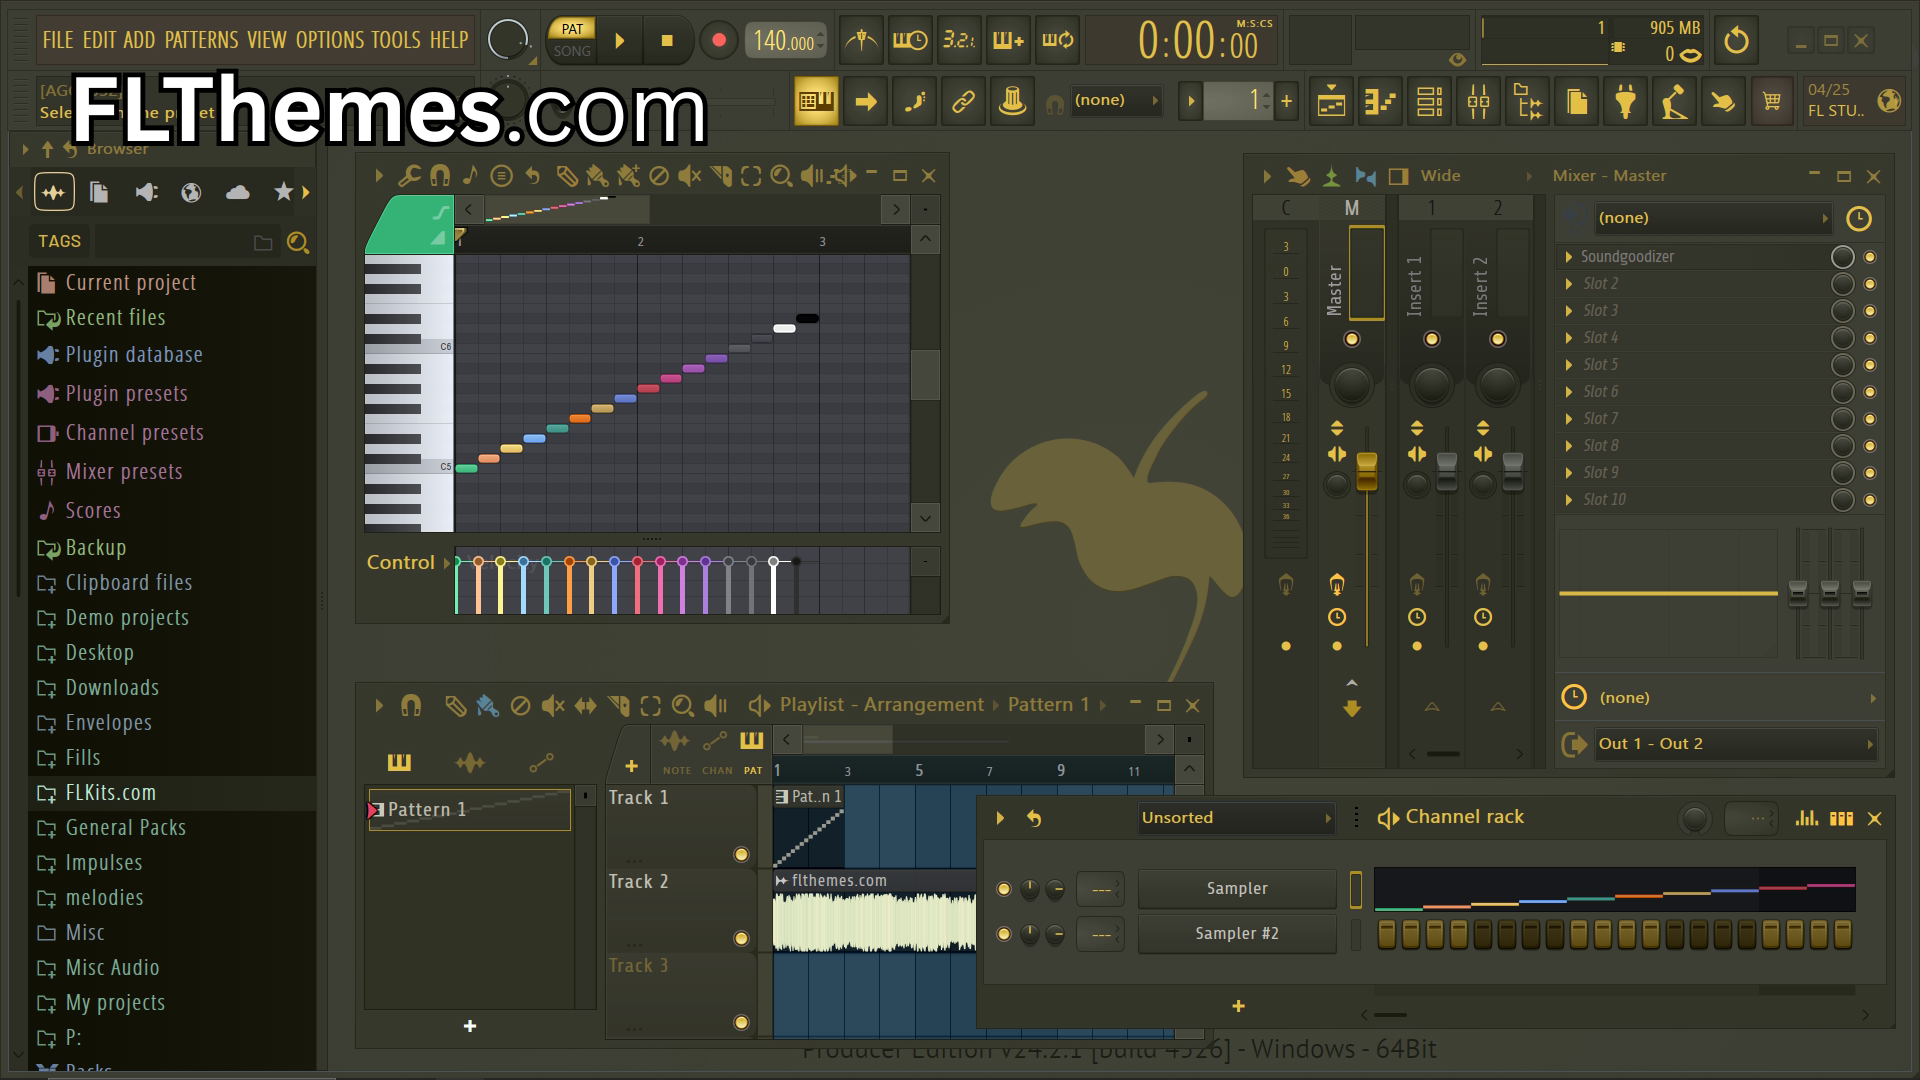Click the tempo field showing 140.000

[x=785, y=41]
